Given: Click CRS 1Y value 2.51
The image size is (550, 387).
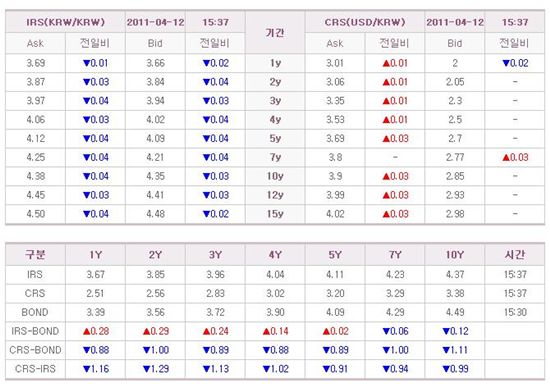Looking at the screenshot, I should (95, 293).
